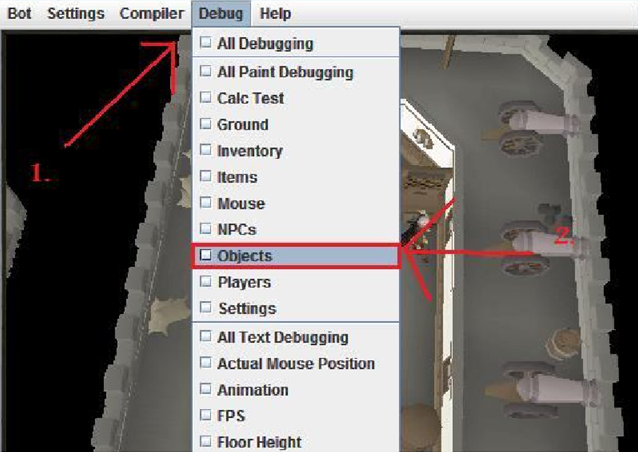Image resolution: width=638 pixels, height=452 pixels.
Task: Enable the Calc Test debug option
Action: tap(296, 98)
